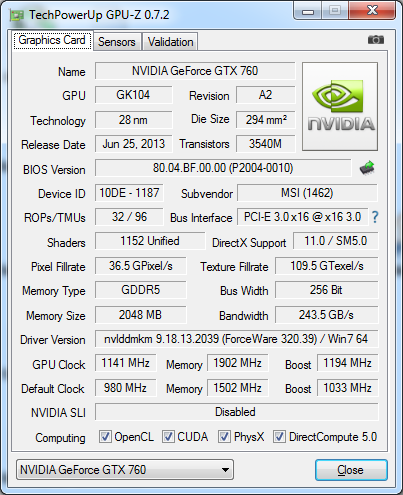Image resolution: width=403 pixels, height=495 pixels.
Task: Click the DirectX Support value 11.0 / SM5.0
Action: pos(336,241)
